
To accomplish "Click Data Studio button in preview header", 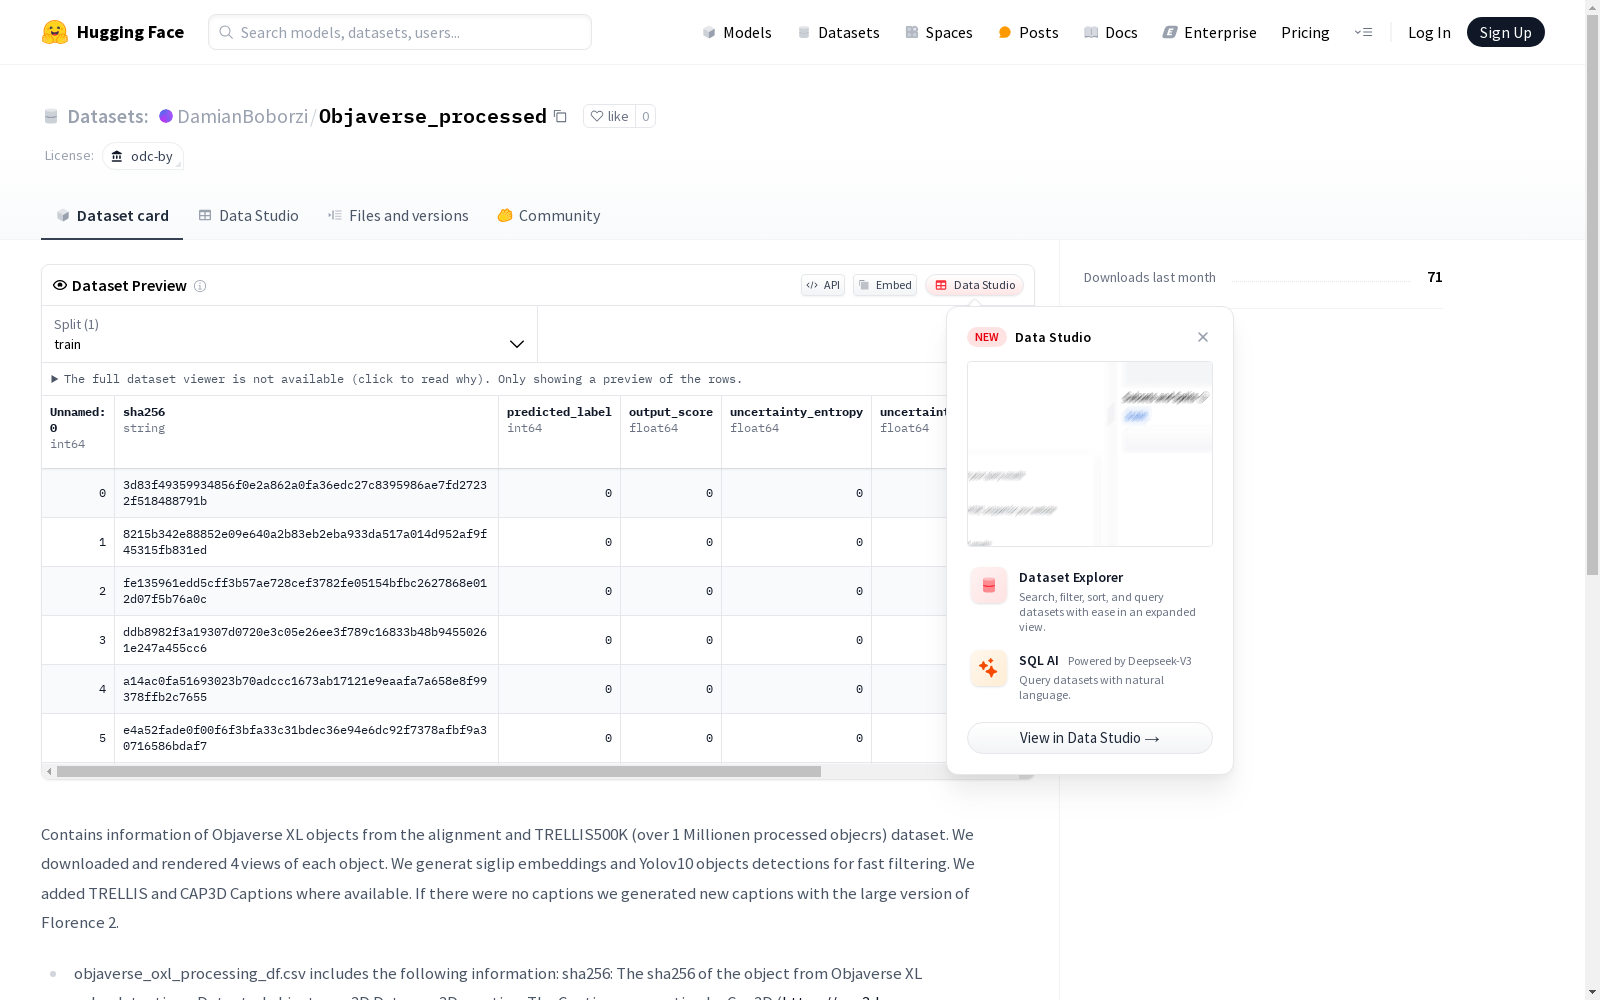I will [975, 285].
